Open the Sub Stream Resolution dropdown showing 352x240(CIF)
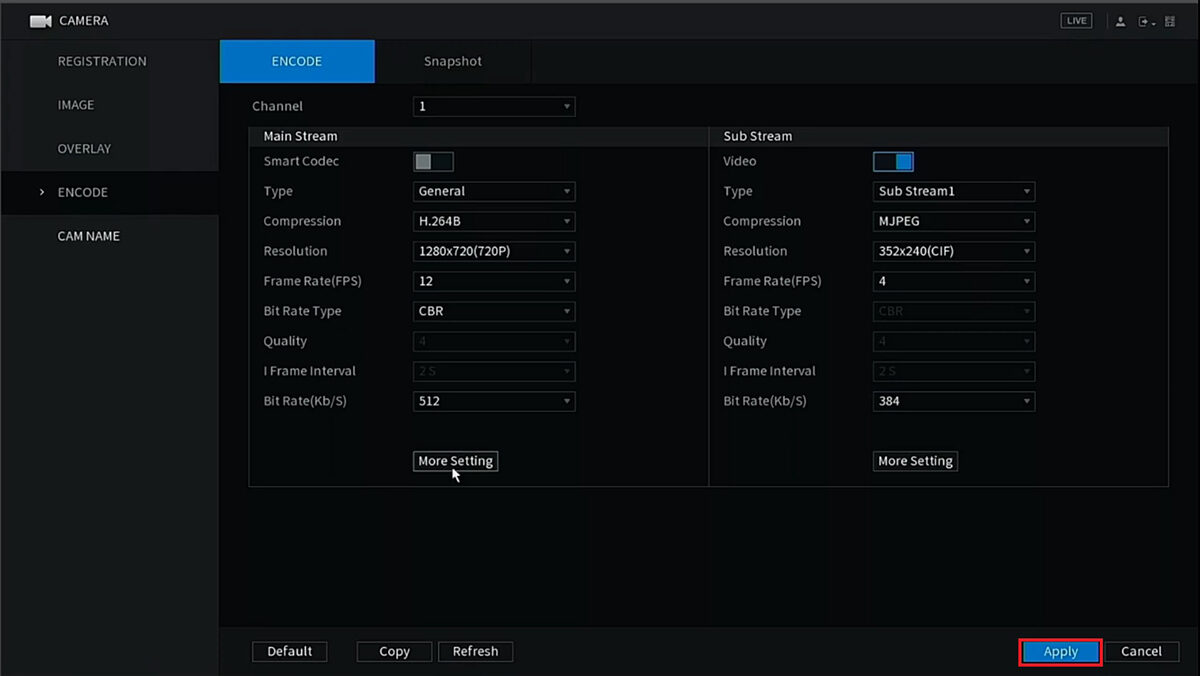This screenshot has width=1200, height=676. coord(953,251)
